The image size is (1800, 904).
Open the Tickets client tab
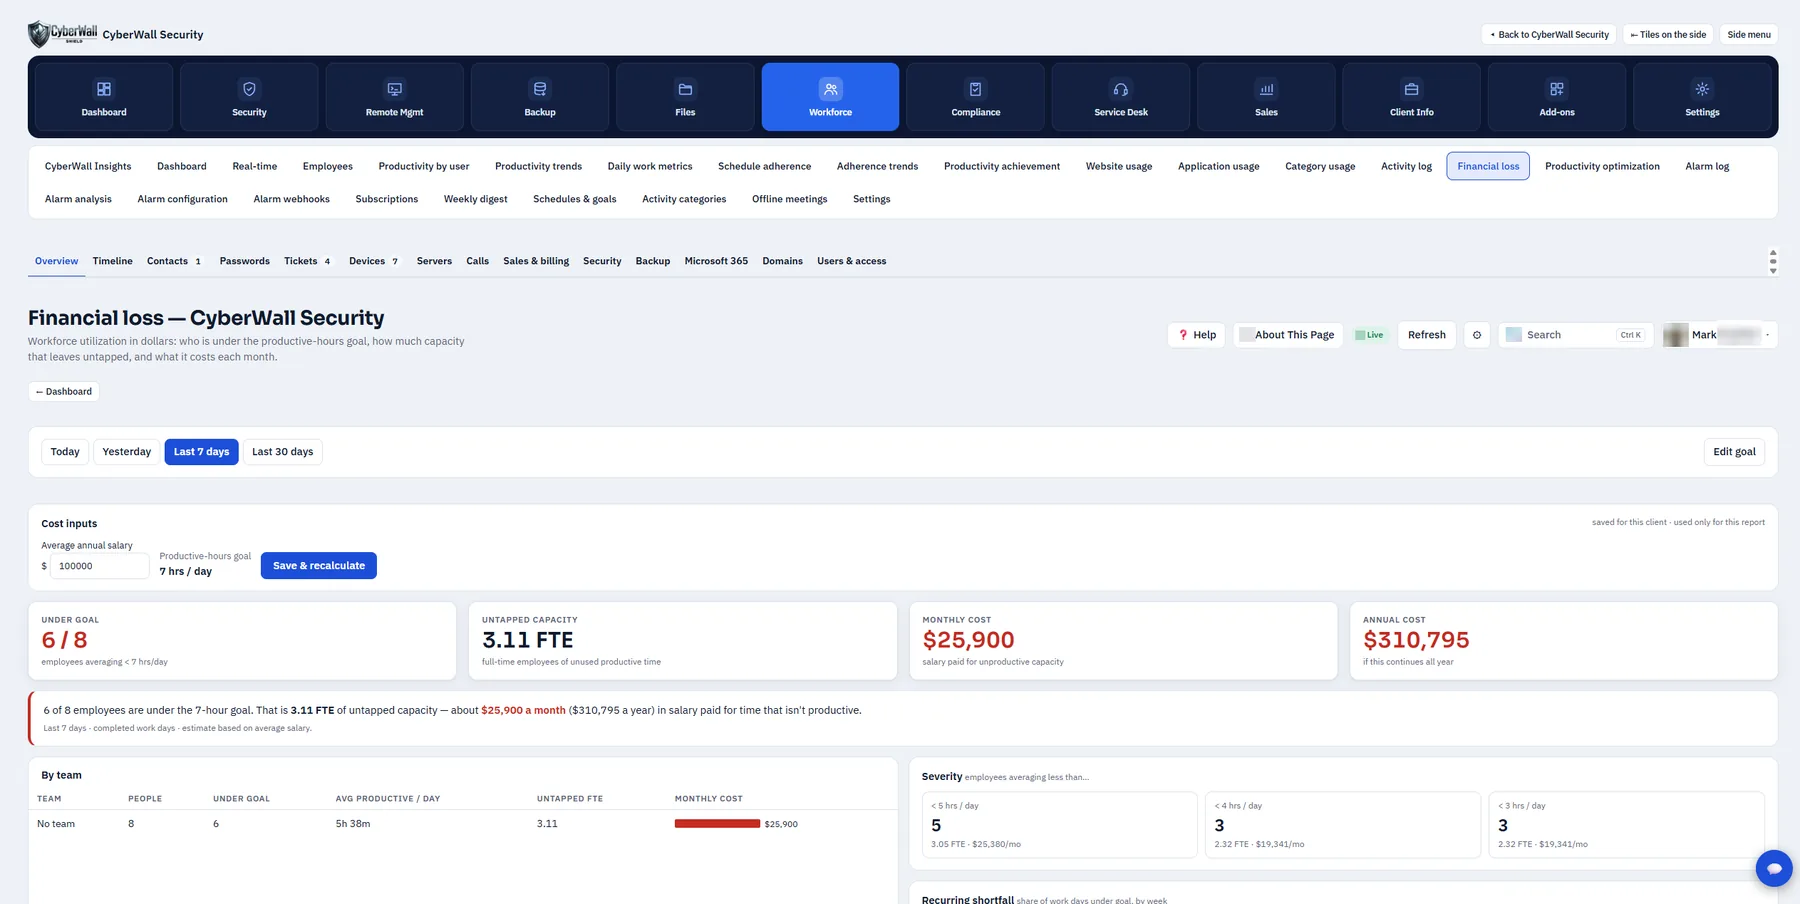click(307, 261)
